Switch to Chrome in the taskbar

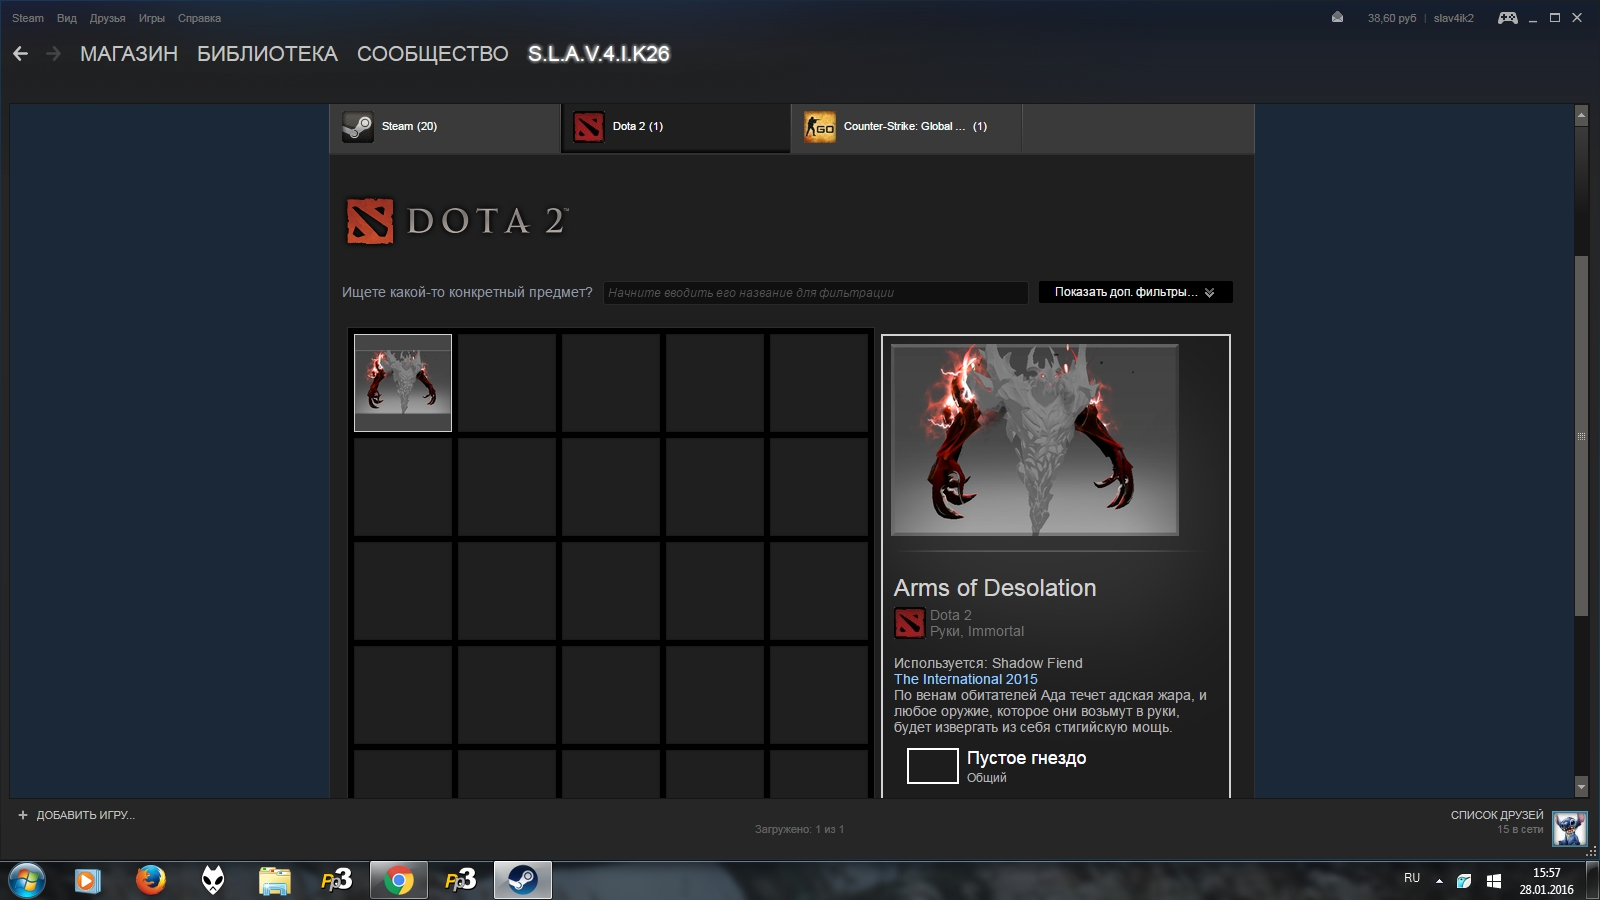(x=398, y=880)
